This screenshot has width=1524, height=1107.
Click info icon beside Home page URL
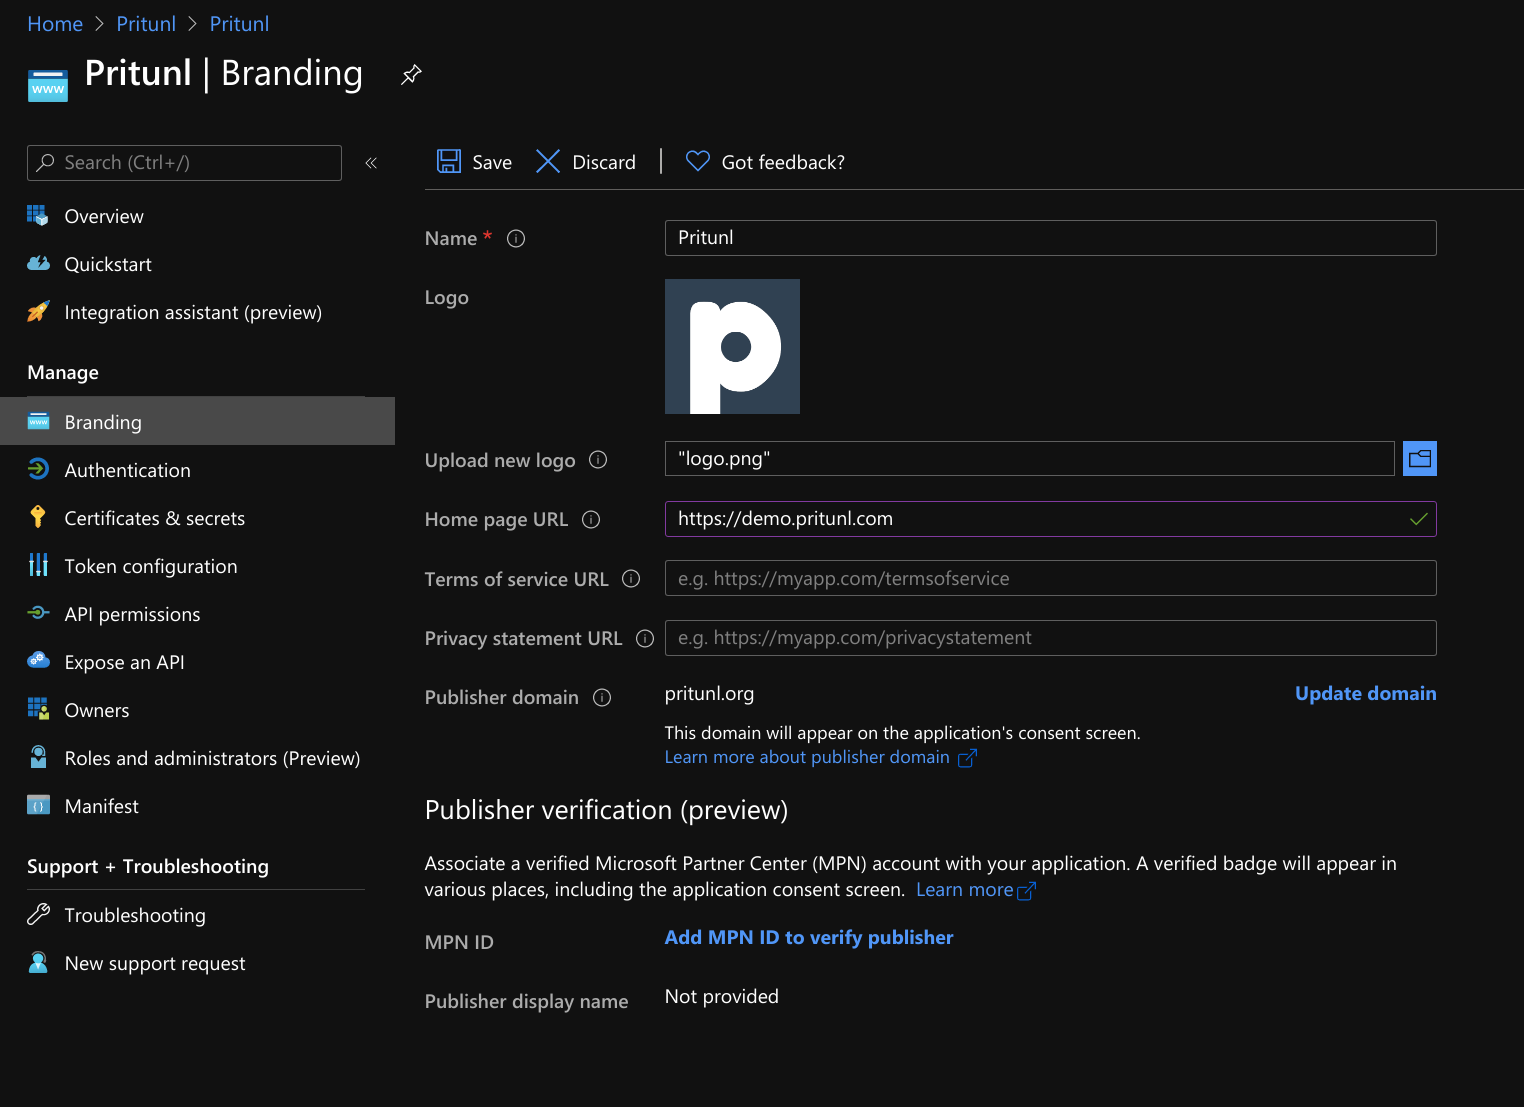(x=591, y=519)
